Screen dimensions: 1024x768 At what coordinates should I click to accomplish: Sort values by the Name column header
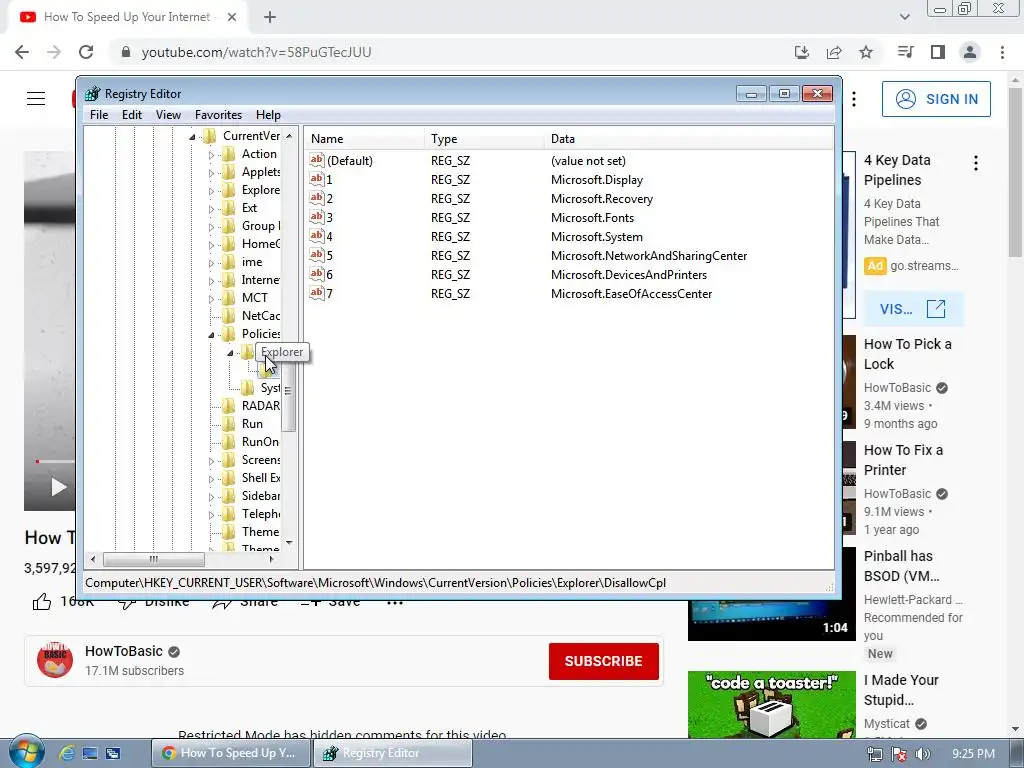point(364,139)
